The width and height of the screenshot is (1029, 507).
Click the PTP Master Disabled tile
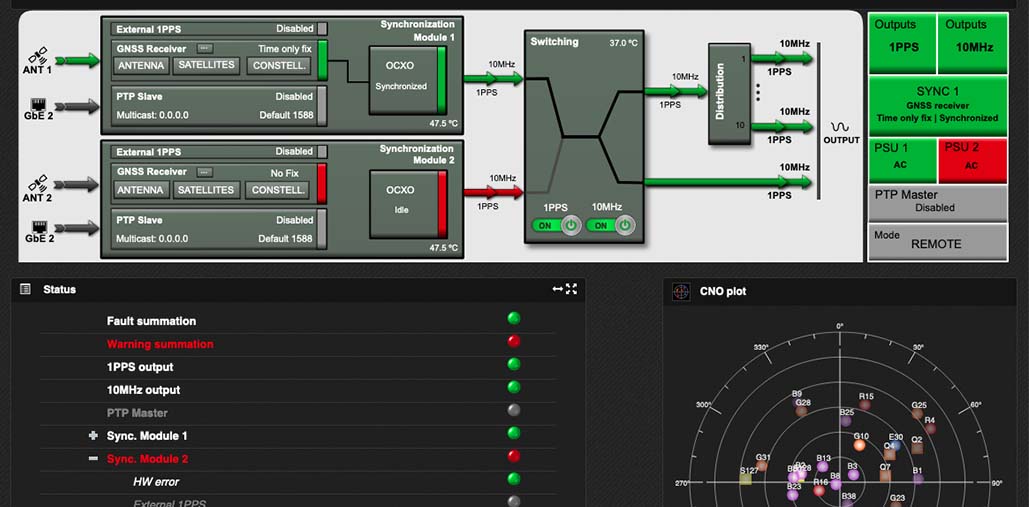tap(938, 203)
